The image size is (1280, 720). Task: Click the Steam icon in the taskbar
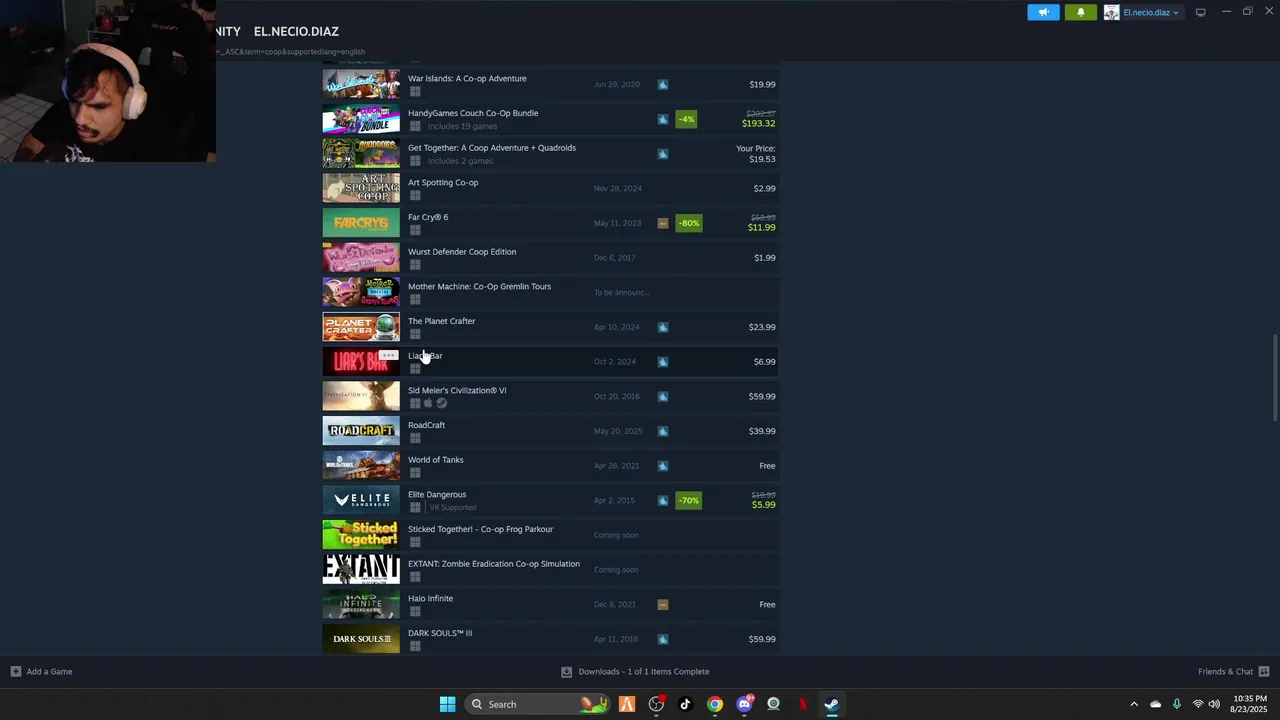831,704
